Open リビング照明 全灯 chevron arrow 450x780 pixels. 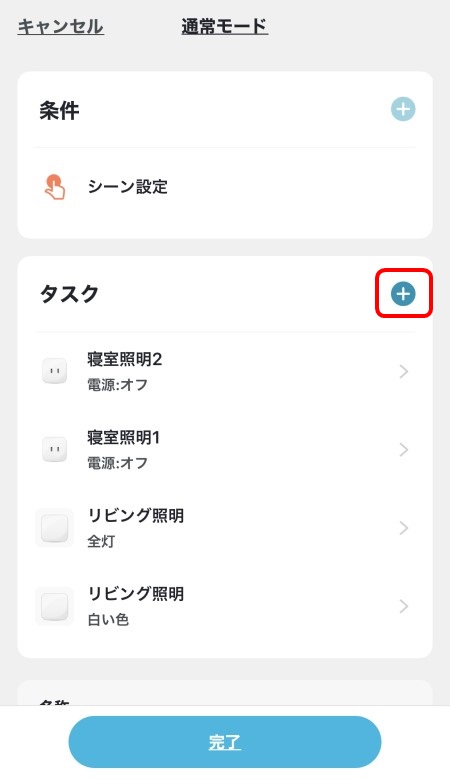coord(404,528)
